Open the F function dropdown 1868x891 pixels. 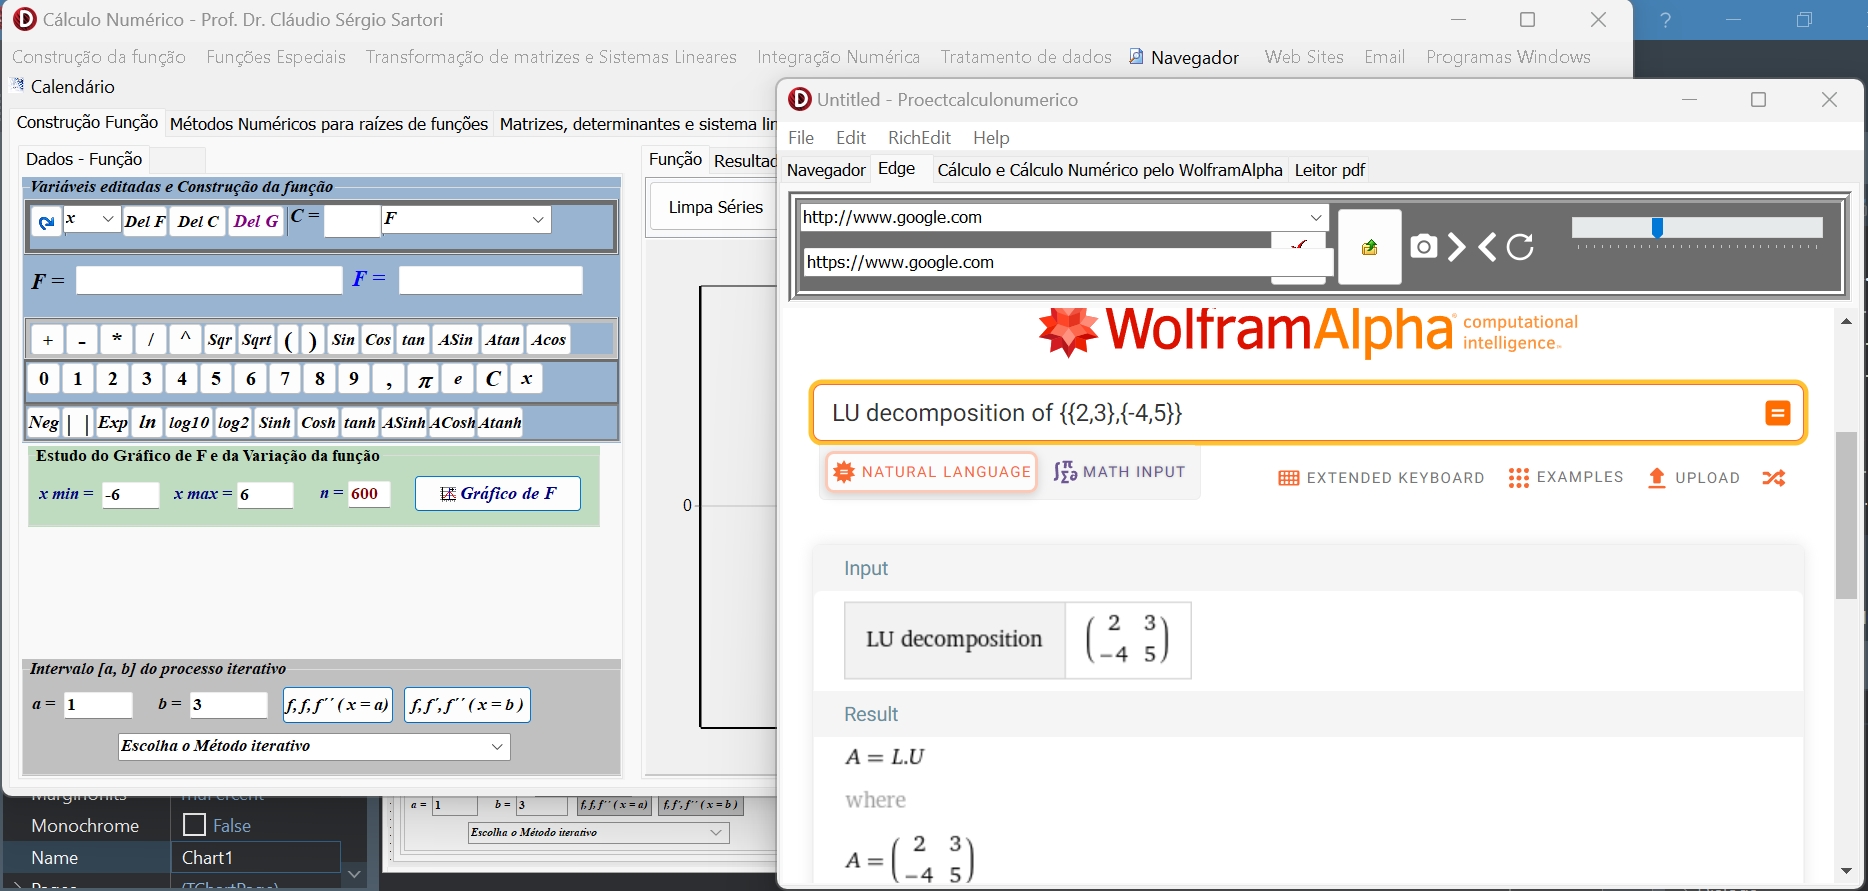pyautogui.click(x=538, y=220)
